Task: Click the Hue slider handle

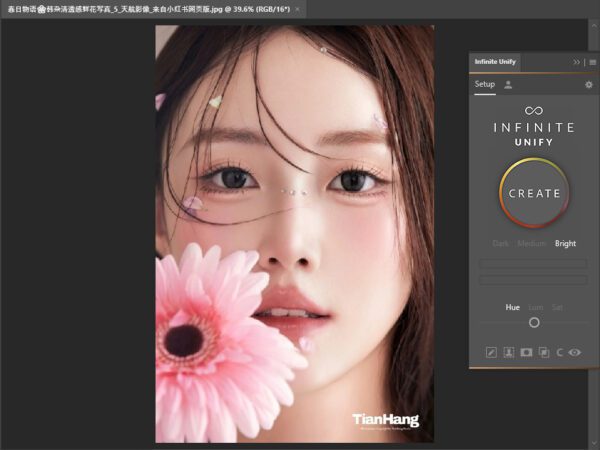Action: coord(534,322)
